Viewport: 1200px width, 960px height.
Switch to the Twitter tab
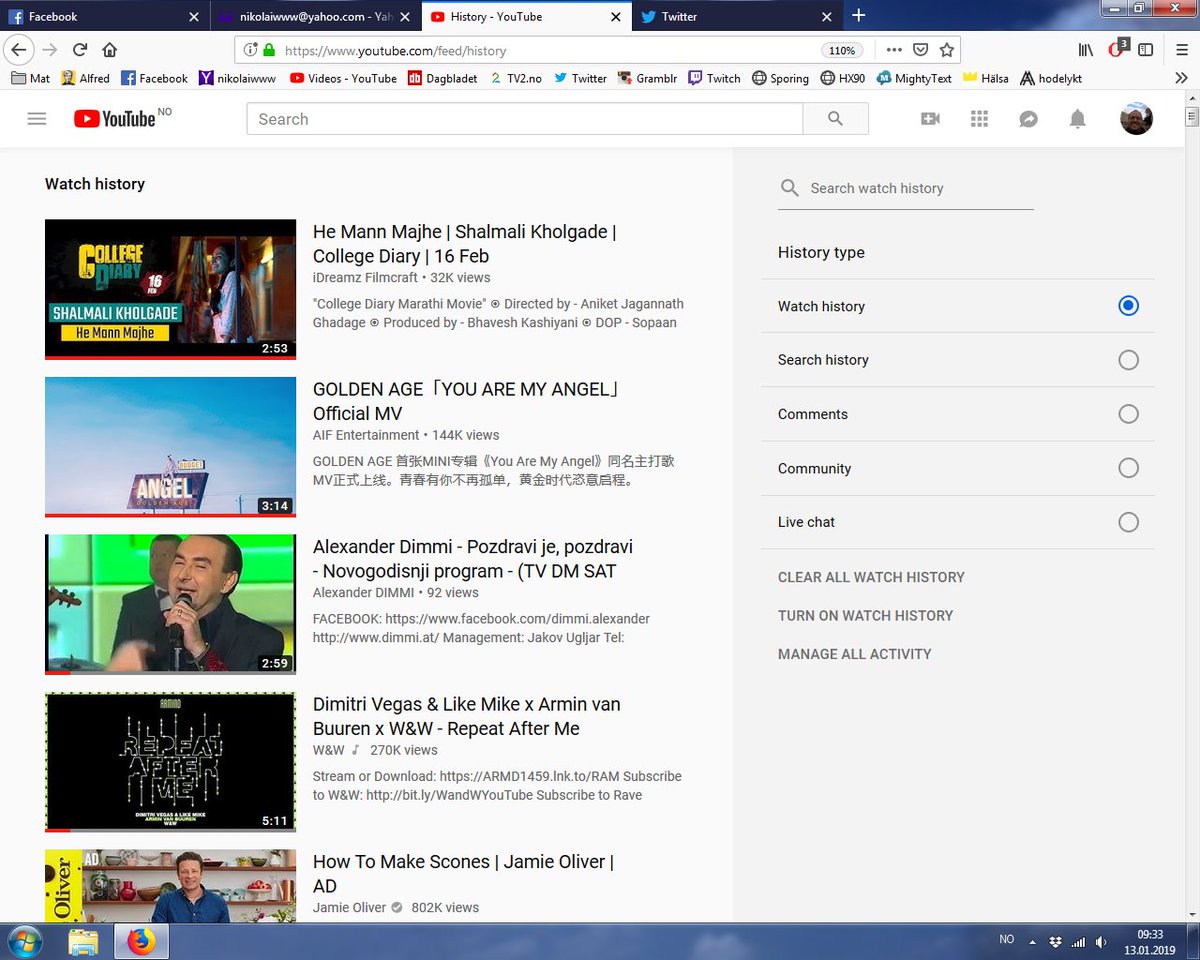click(x=735, y=16)
